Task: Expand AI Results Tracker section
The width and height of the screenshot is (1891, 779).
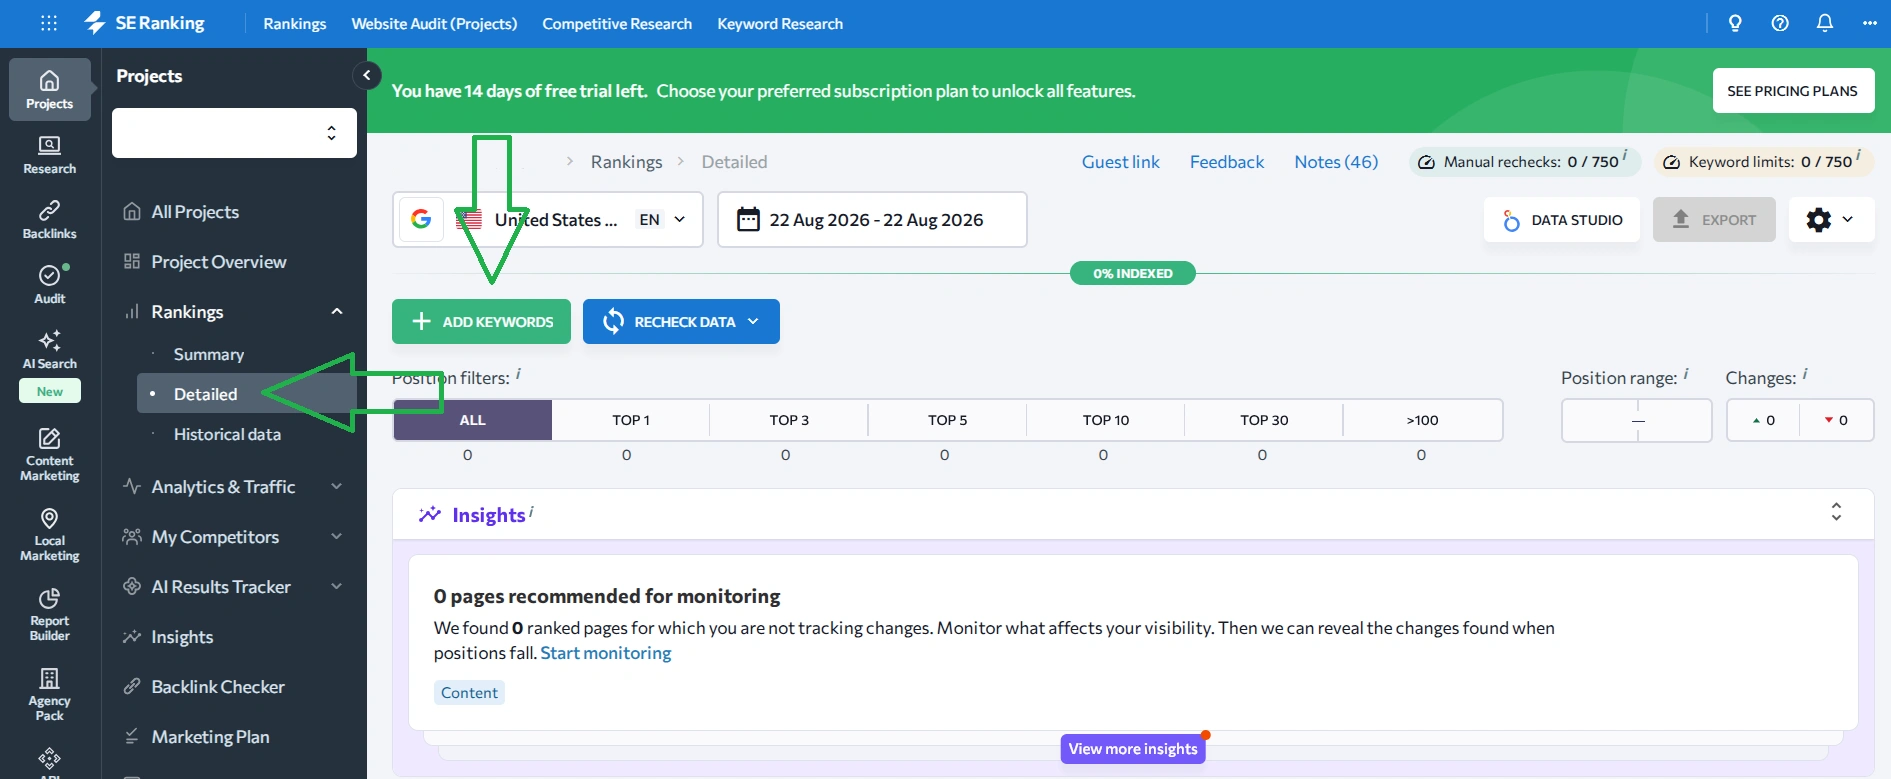Action: pos(337,587)
